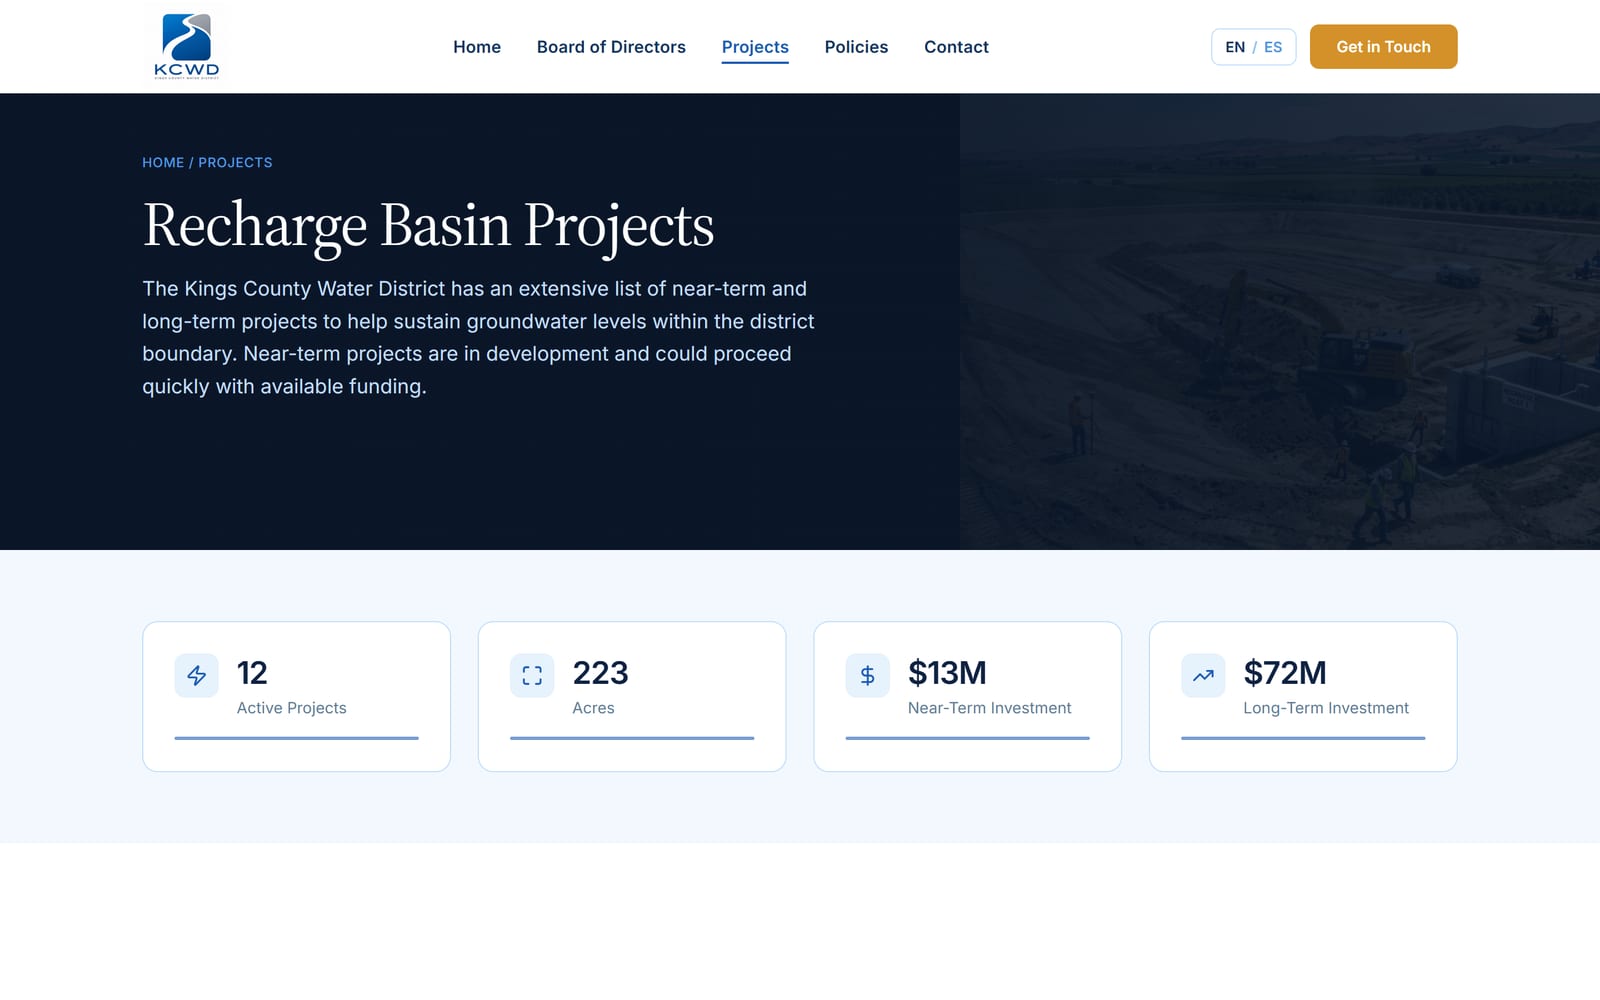The image size is (1600, 1000).
Task: Switch language to ES
Action: click(x=1273, y=47)
